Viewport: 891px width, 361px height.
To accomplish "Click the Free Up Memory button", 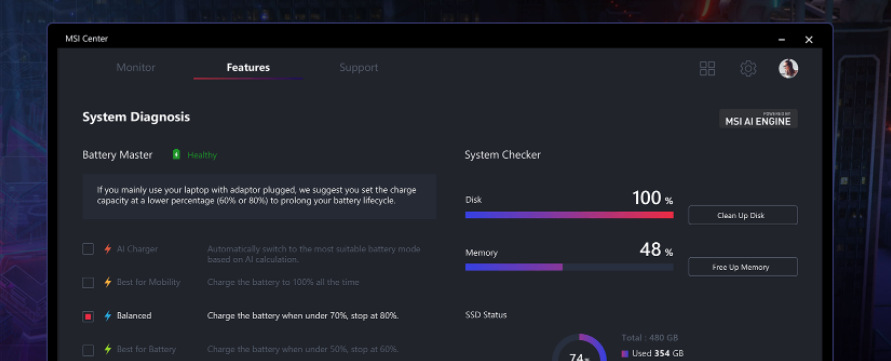I will tap(743, 267).
